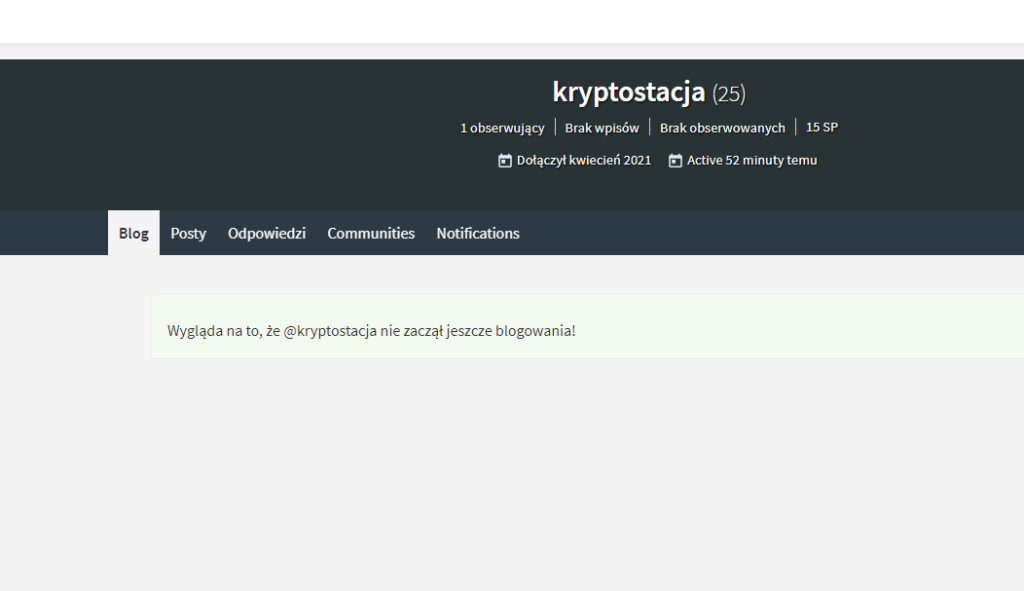1024x591 pixels.
Task: Open the 'Brak obserwowanych' following link
Action: pos(722,128)
